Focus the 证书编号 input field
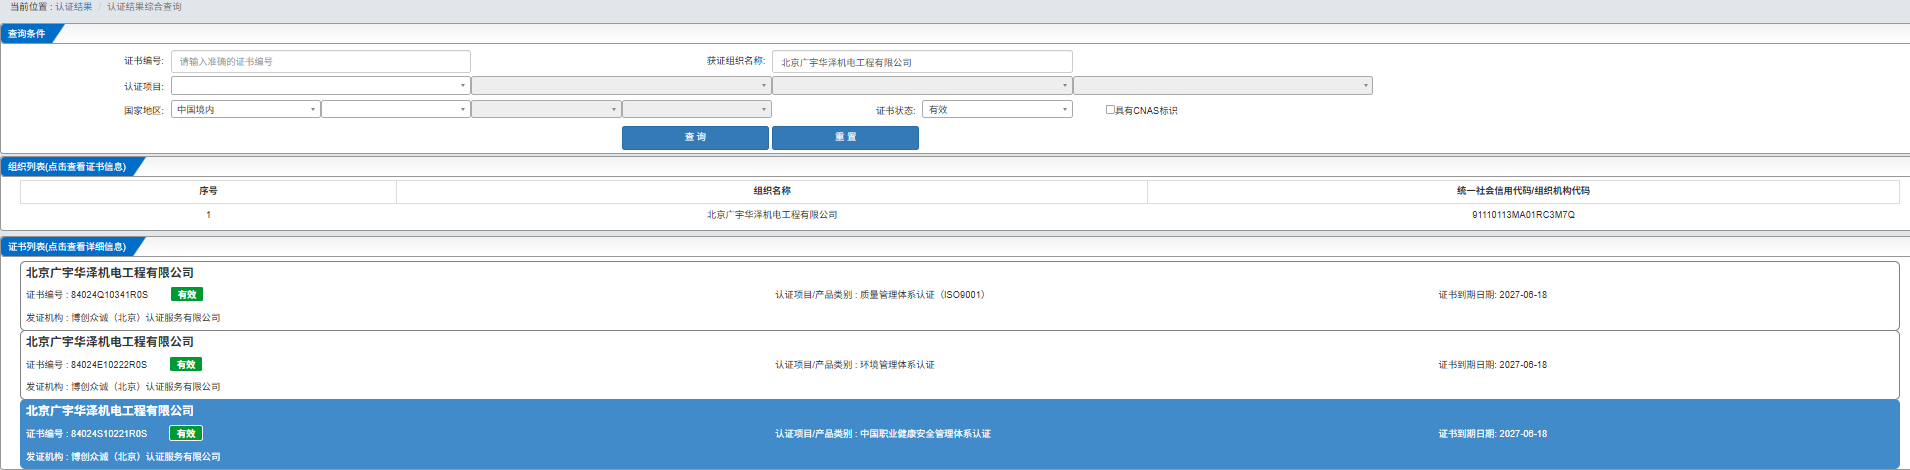The image size is (1910, 470). point(321,62)
